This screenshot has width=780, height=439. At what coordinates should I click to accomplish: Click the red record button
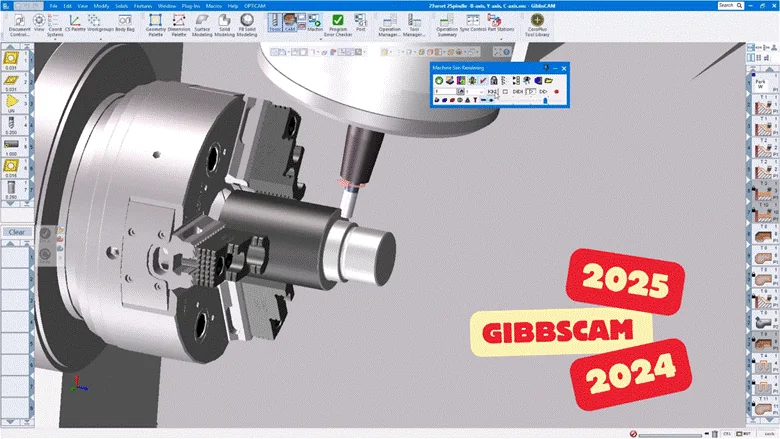click(x=557, y=91)
